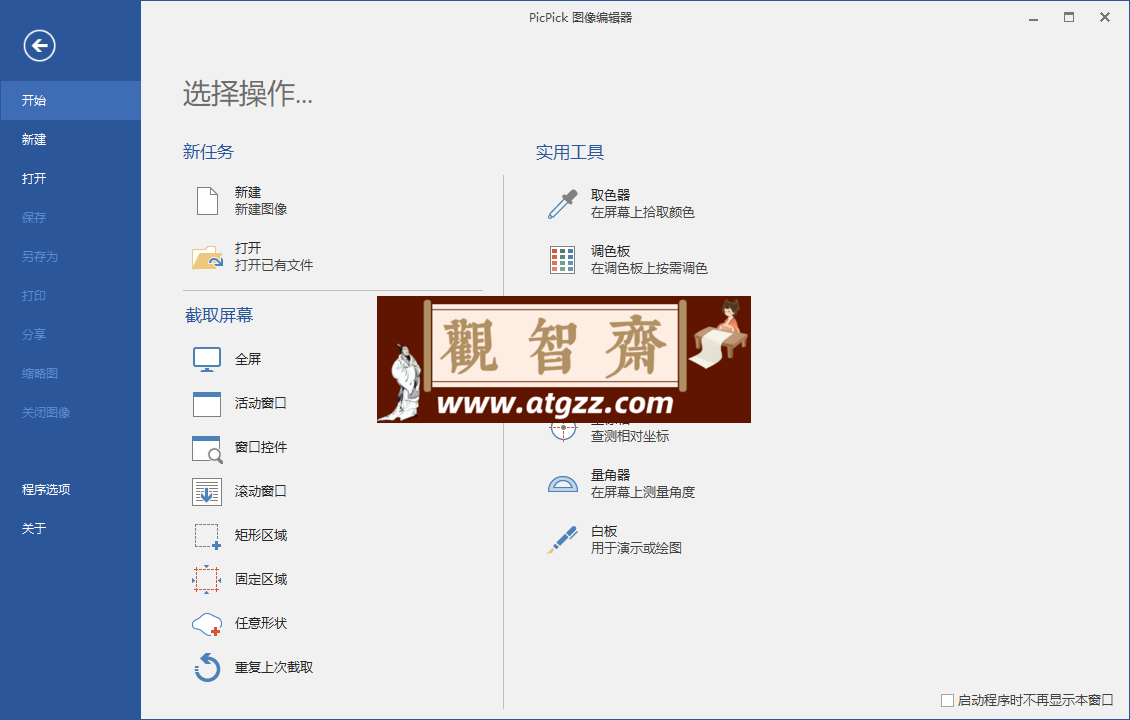
Task: Click the 新建图像 text link
Action: tap(261, 210)
